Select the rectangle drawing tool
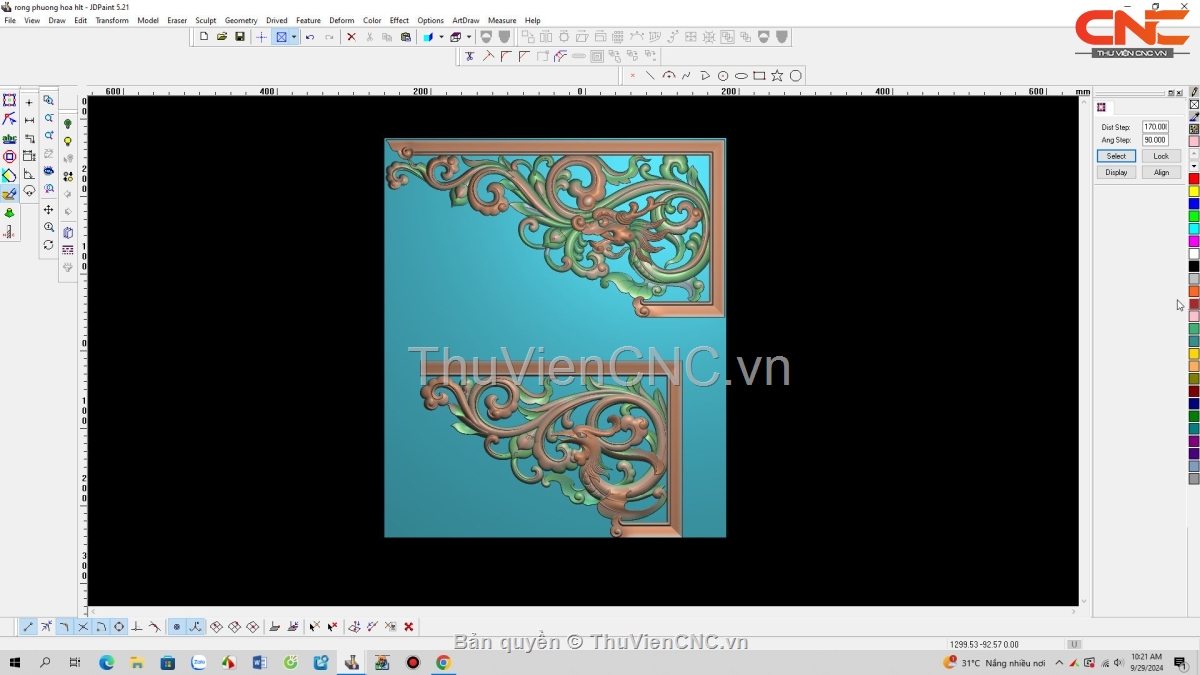The width and height of the screenshot is (1200, 675). tap(759, 76)
